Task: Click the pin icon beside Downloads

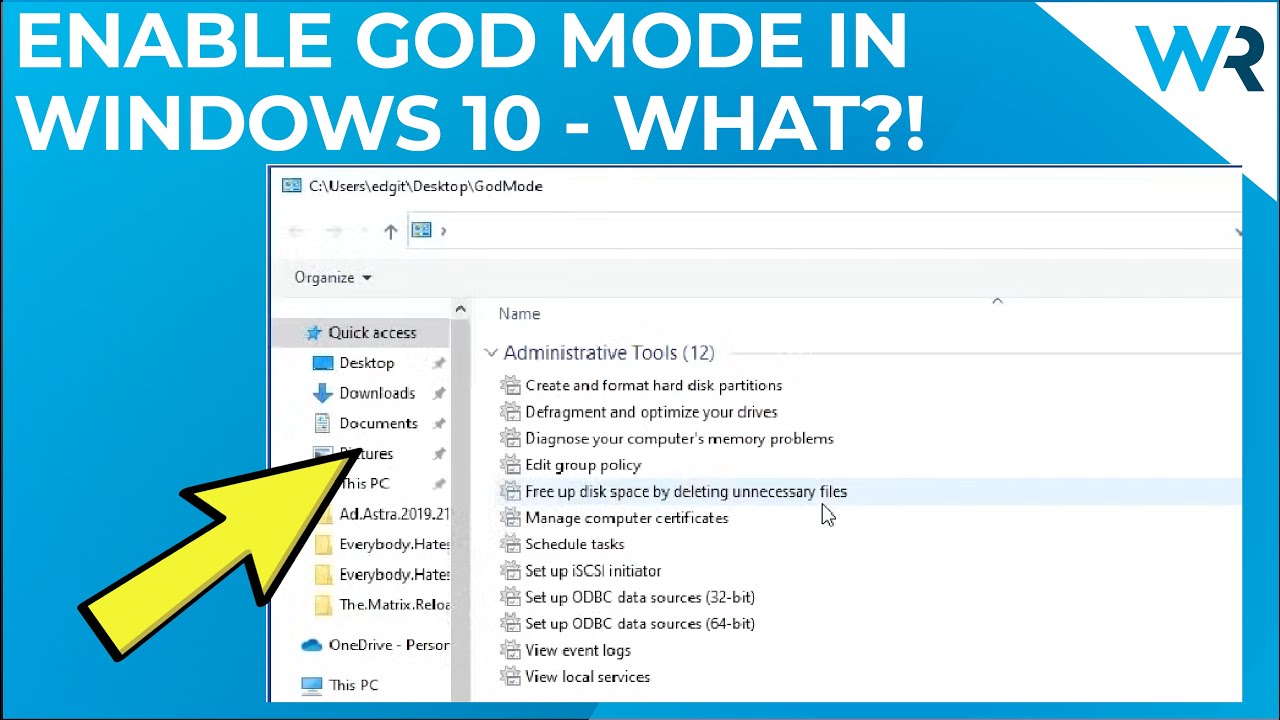Action: pyautogui.click(x=438, y=393)
